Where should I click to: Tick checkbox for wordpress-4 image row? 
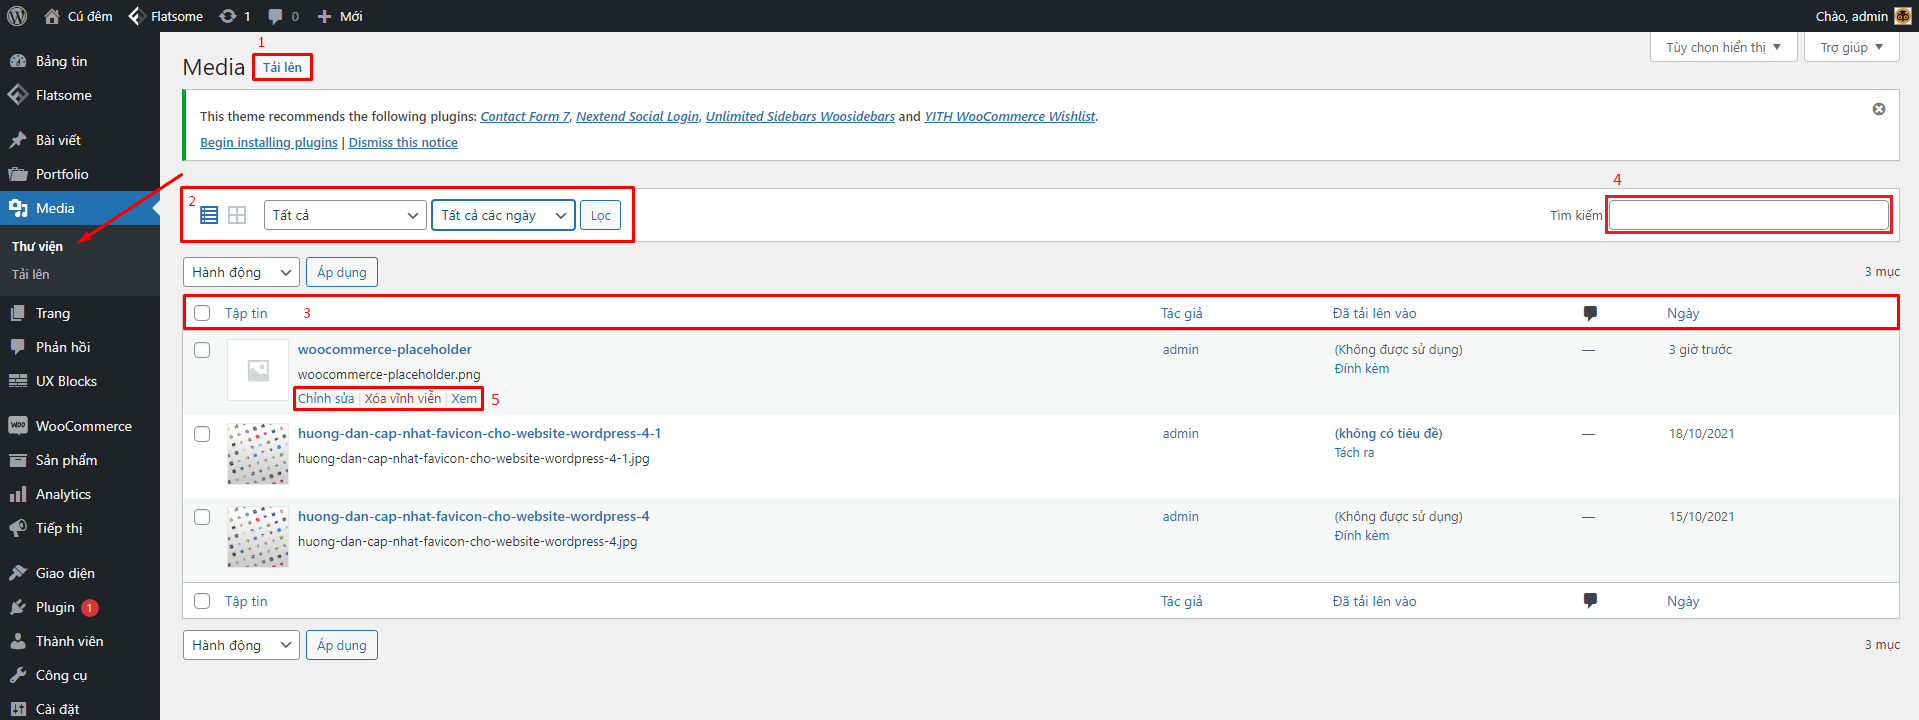tap(202, 517)
